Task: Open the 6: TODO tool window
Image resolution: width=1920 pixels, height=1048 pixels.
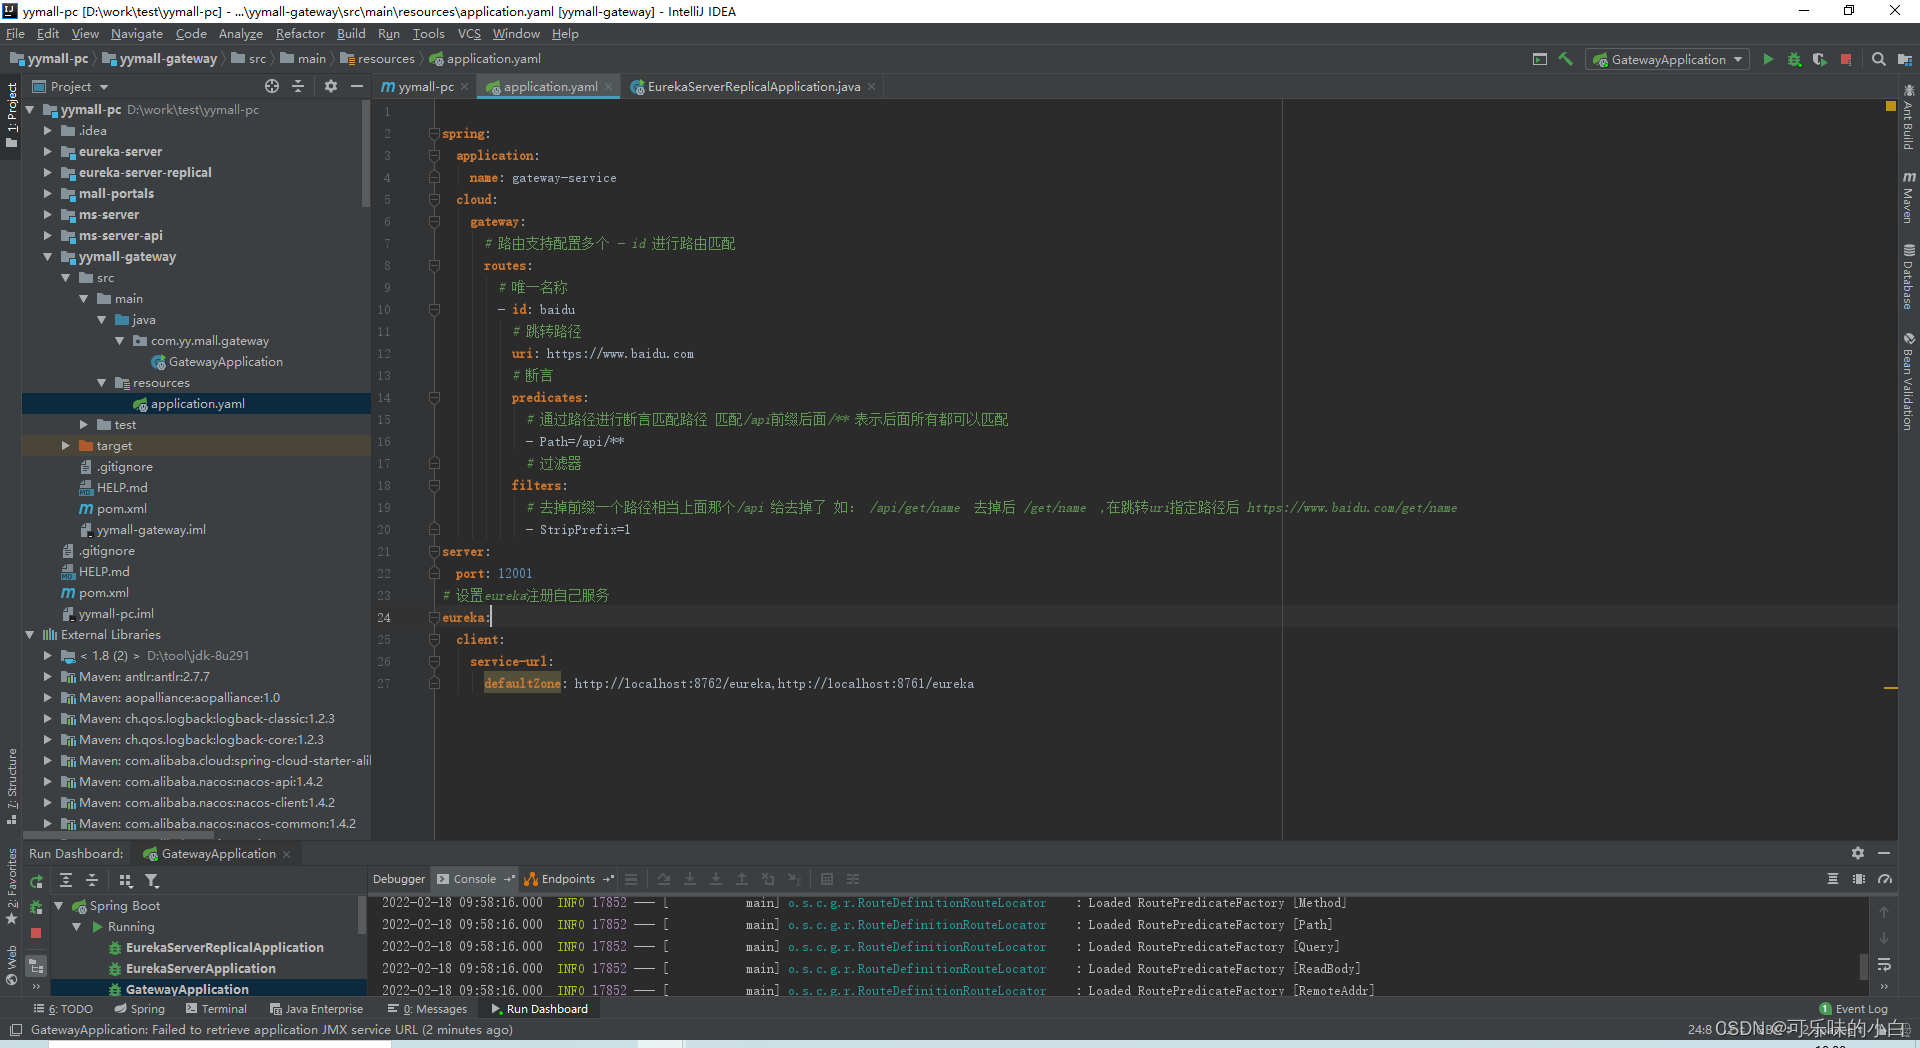Action: click(64, 1009)
